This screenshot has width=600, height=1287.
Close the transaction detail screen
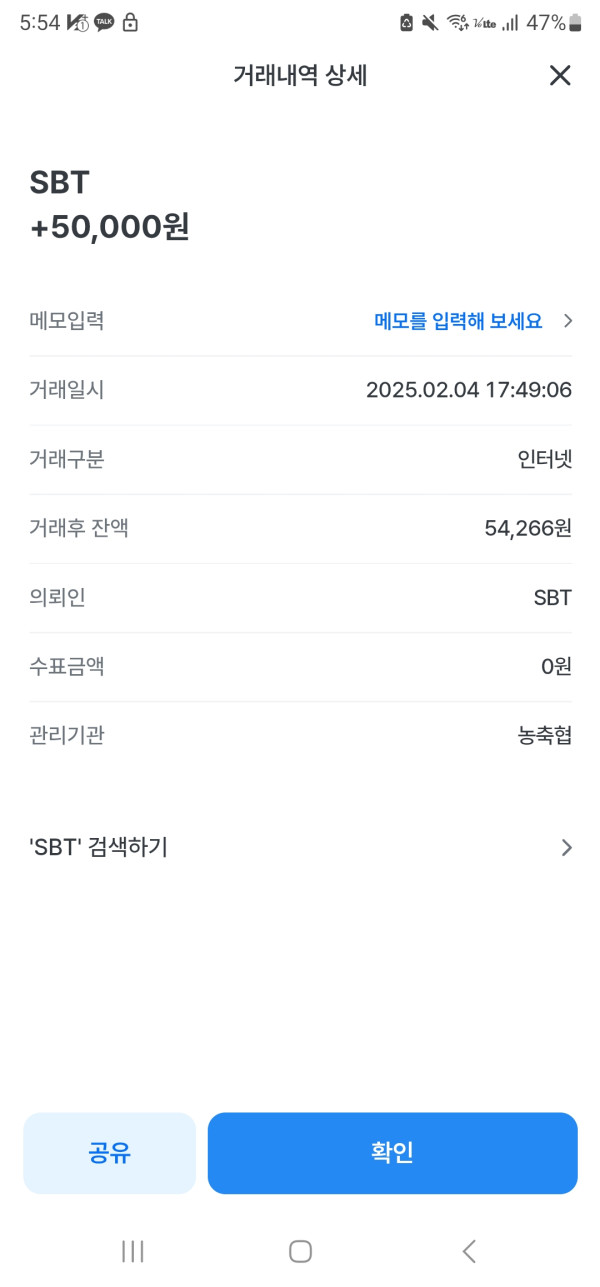[x=560, y=75]
